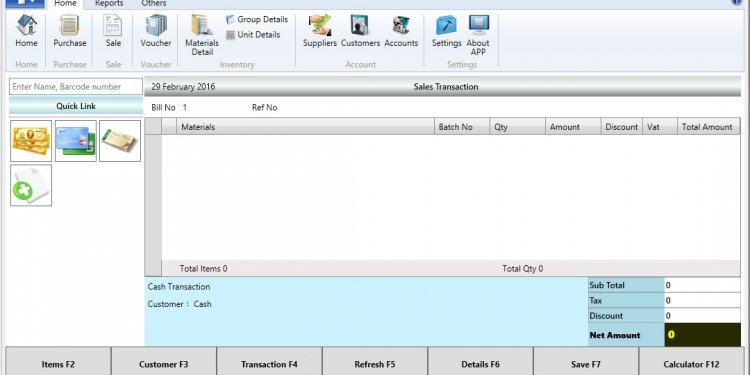Image resolution: width=750 pixels, height=375 pixels.
Task: Open the Voucher icon
Action: tap(156, 31)
